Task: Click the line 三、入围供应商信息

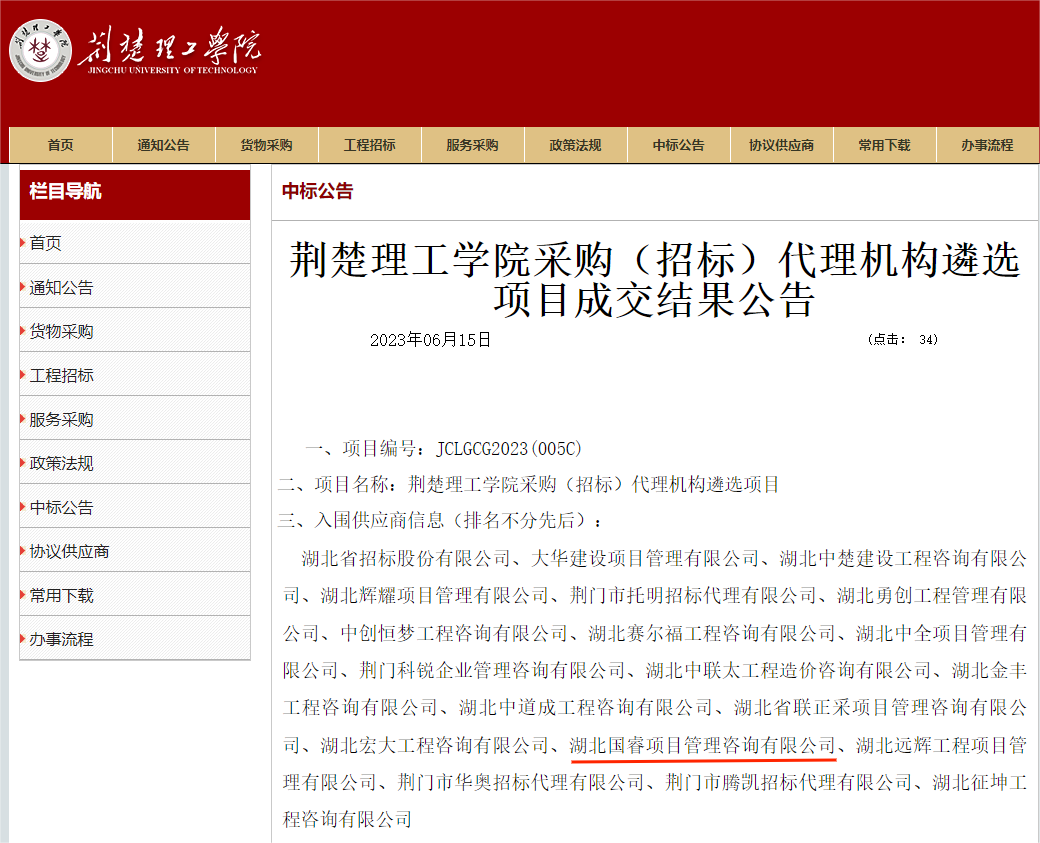Action: [x=440, y=520]
